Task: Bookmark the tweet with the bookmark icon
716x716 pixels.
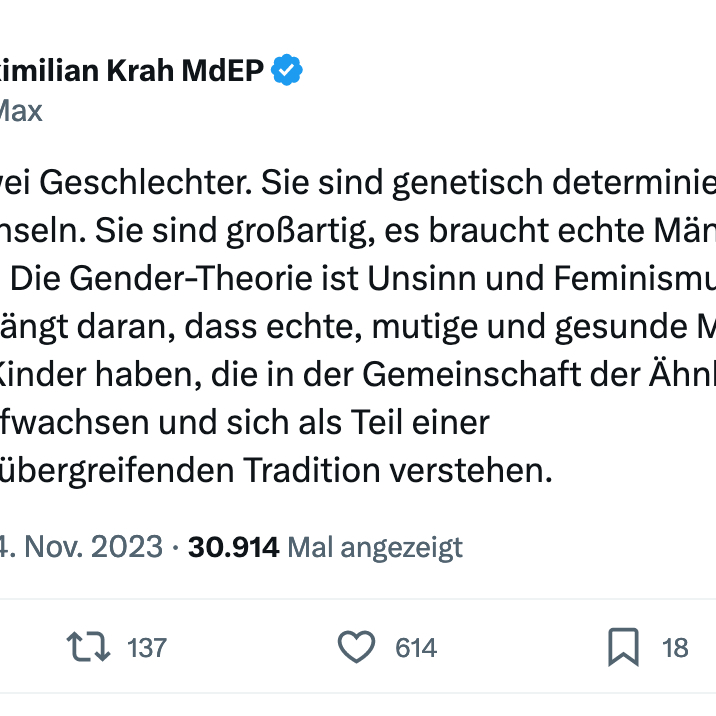Action: tap(623, 648)
